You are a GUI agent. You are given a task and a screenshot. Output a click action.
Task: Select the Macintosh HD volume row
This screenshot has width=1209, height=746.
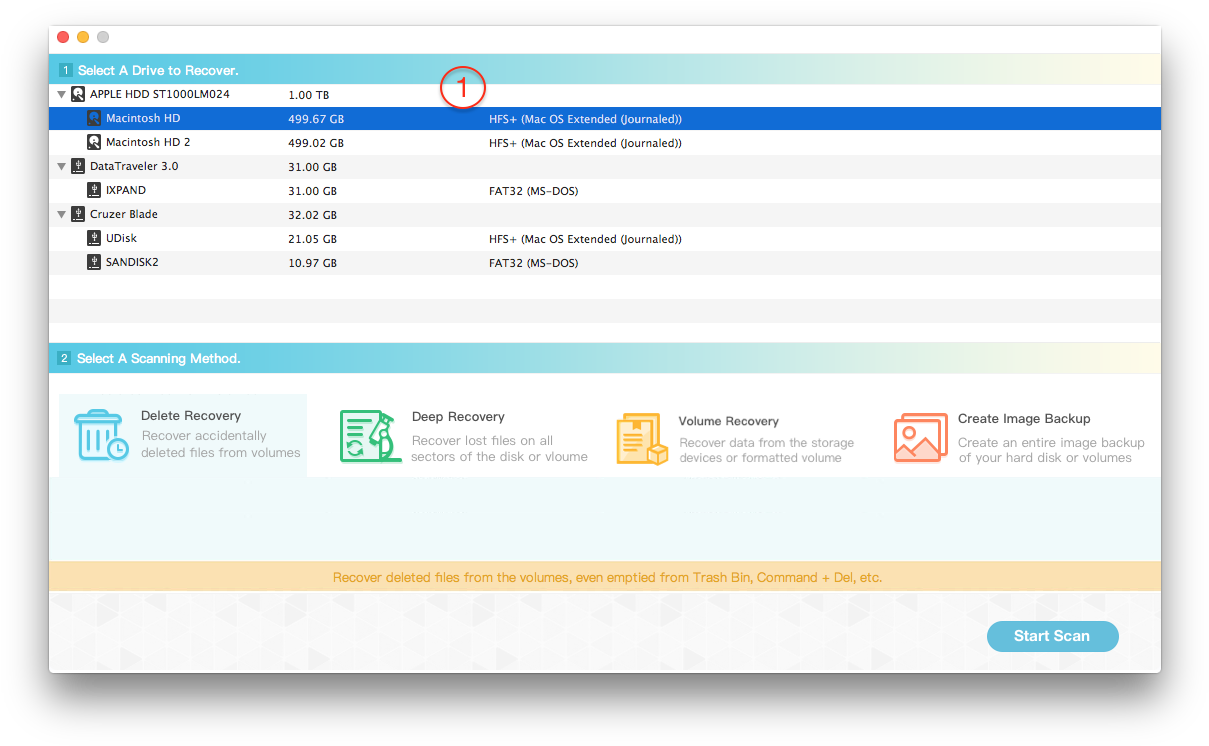click(x=605, y=118)
